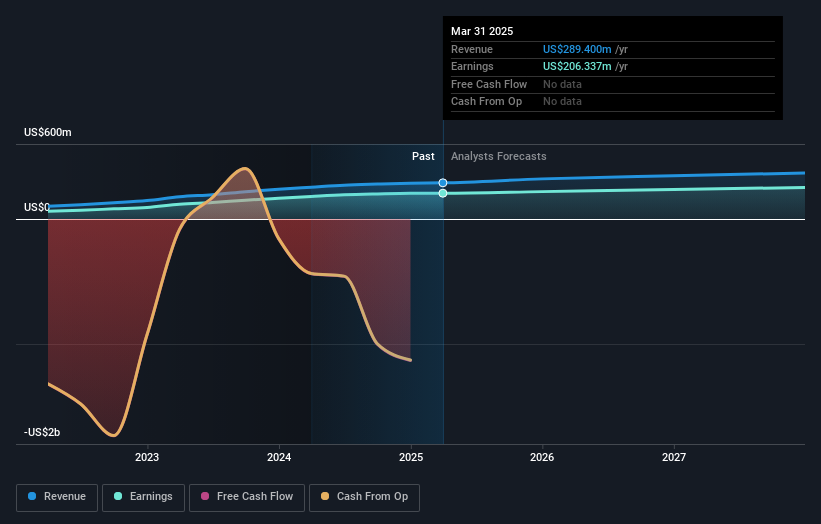Click the -US$2b y-axis label
The image size is (821, 524).
click(42, 432)
